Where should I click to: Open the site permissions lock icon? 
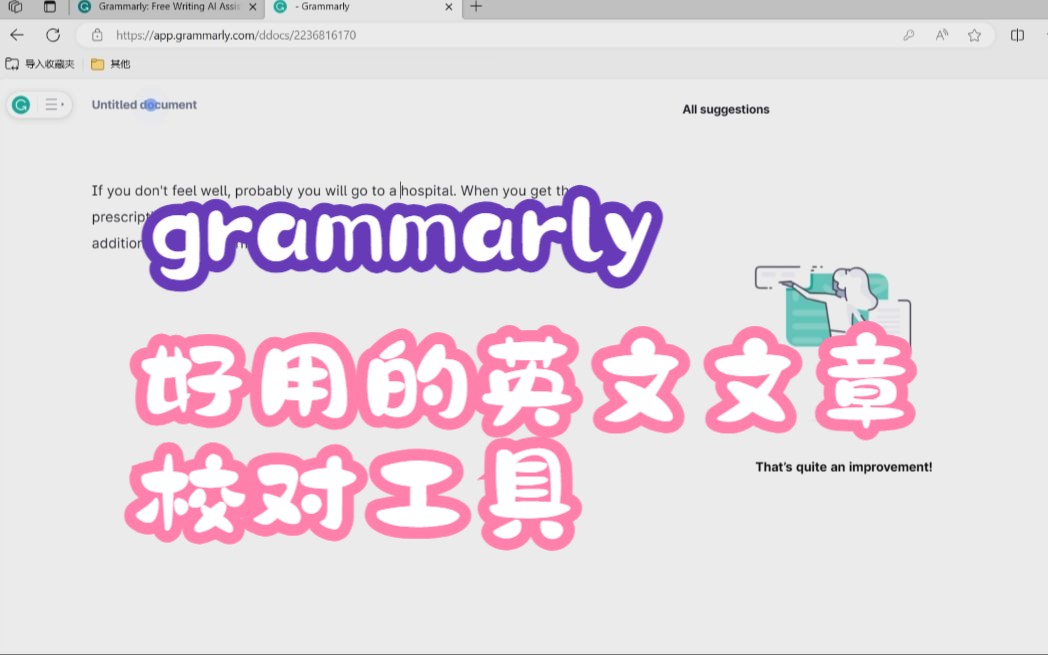click(x=97, y=35)
